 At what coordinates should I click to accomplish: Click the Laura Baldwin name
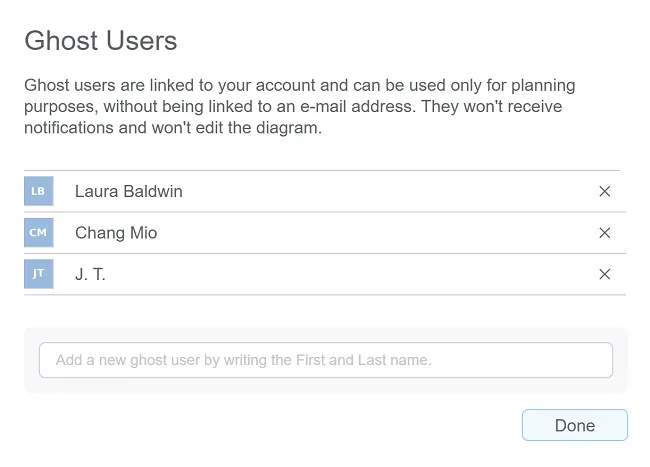(129, 191)
